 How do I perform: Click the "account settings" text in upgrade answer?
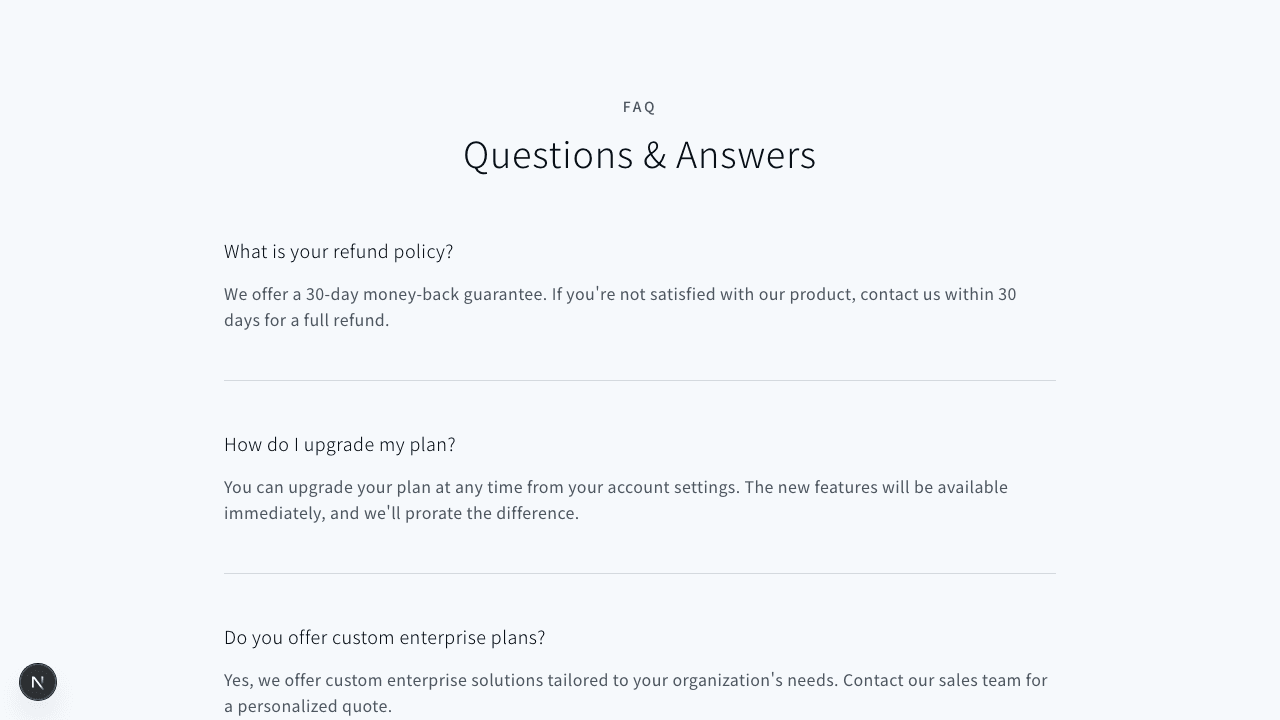(673, 487)
